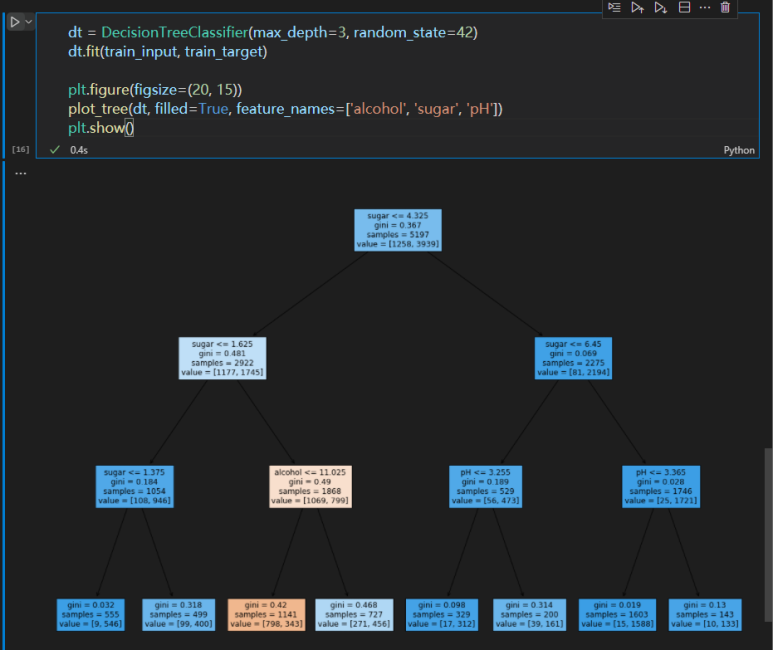This screenshot has width=773, height=650.
Task: Click the tree node sugar <= 6.45
Action: click(x=573, y=358)
